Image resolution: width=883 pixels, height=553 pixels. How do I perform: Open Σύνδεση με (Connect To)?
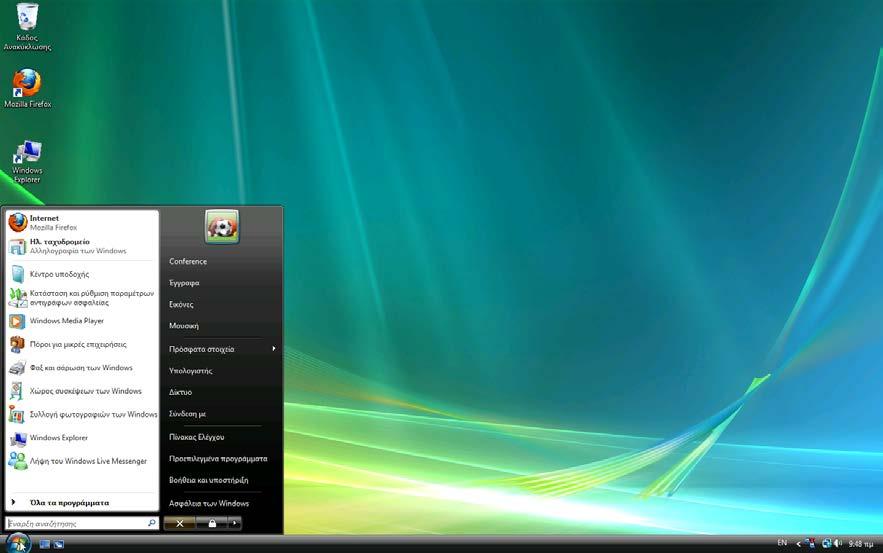click(x=222, y=413)
